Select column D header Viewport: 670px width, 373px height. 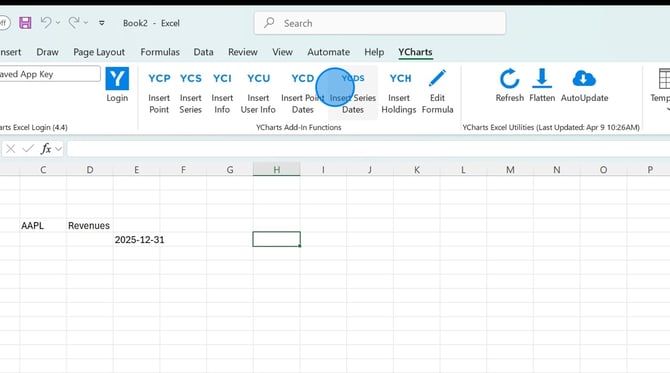[90, 170]
